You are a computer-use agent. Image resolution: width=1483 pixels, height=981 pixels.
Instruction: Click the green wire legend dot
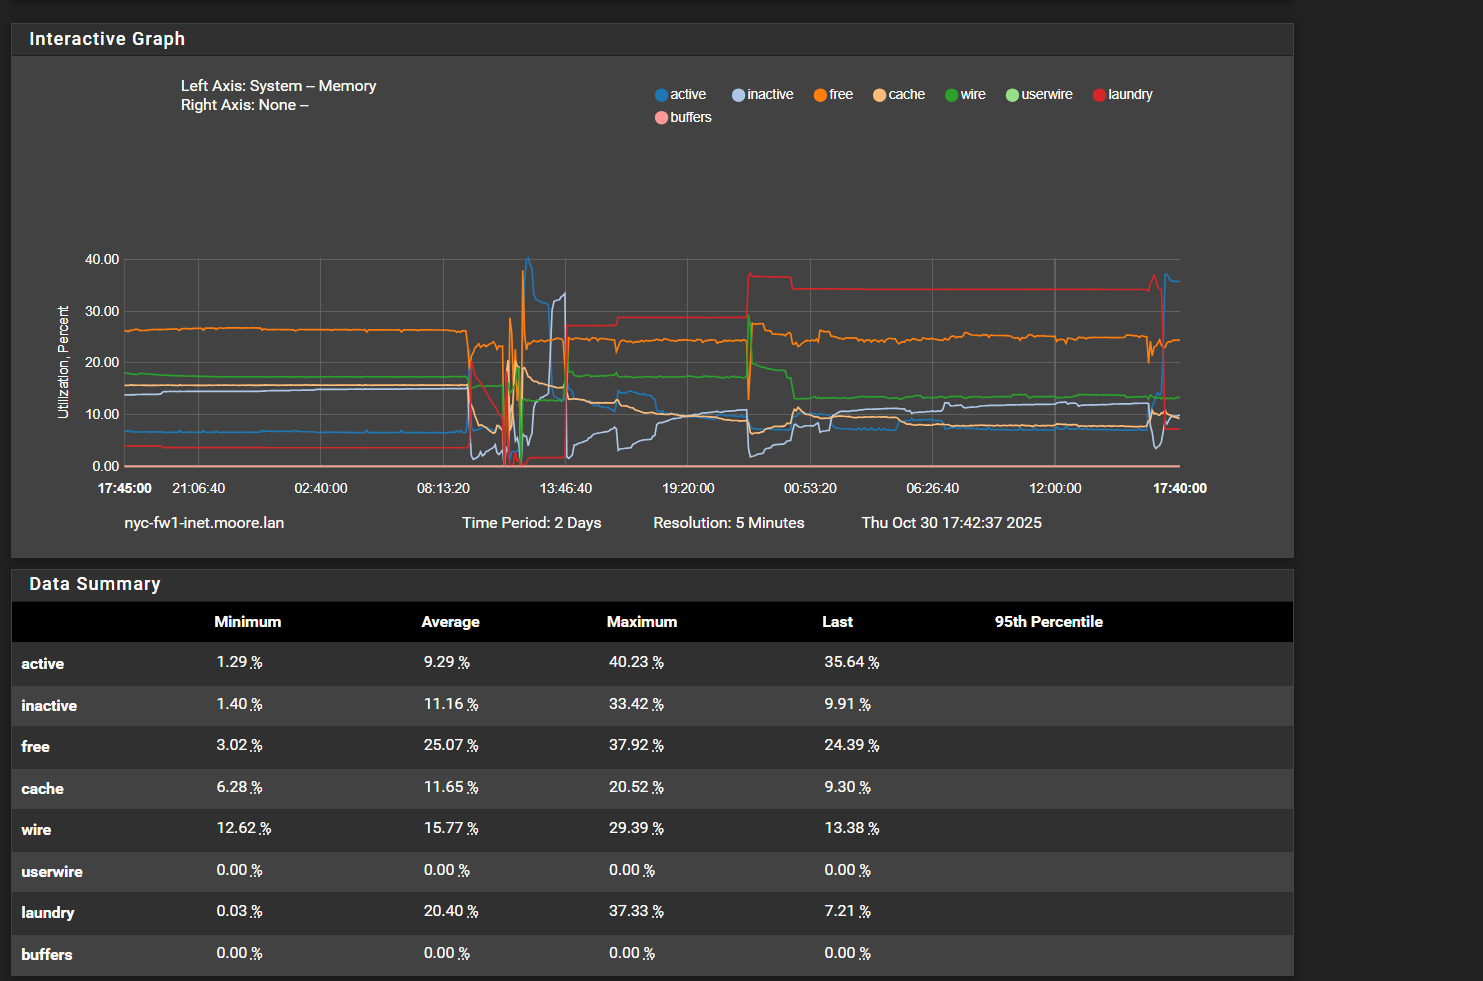952,95
